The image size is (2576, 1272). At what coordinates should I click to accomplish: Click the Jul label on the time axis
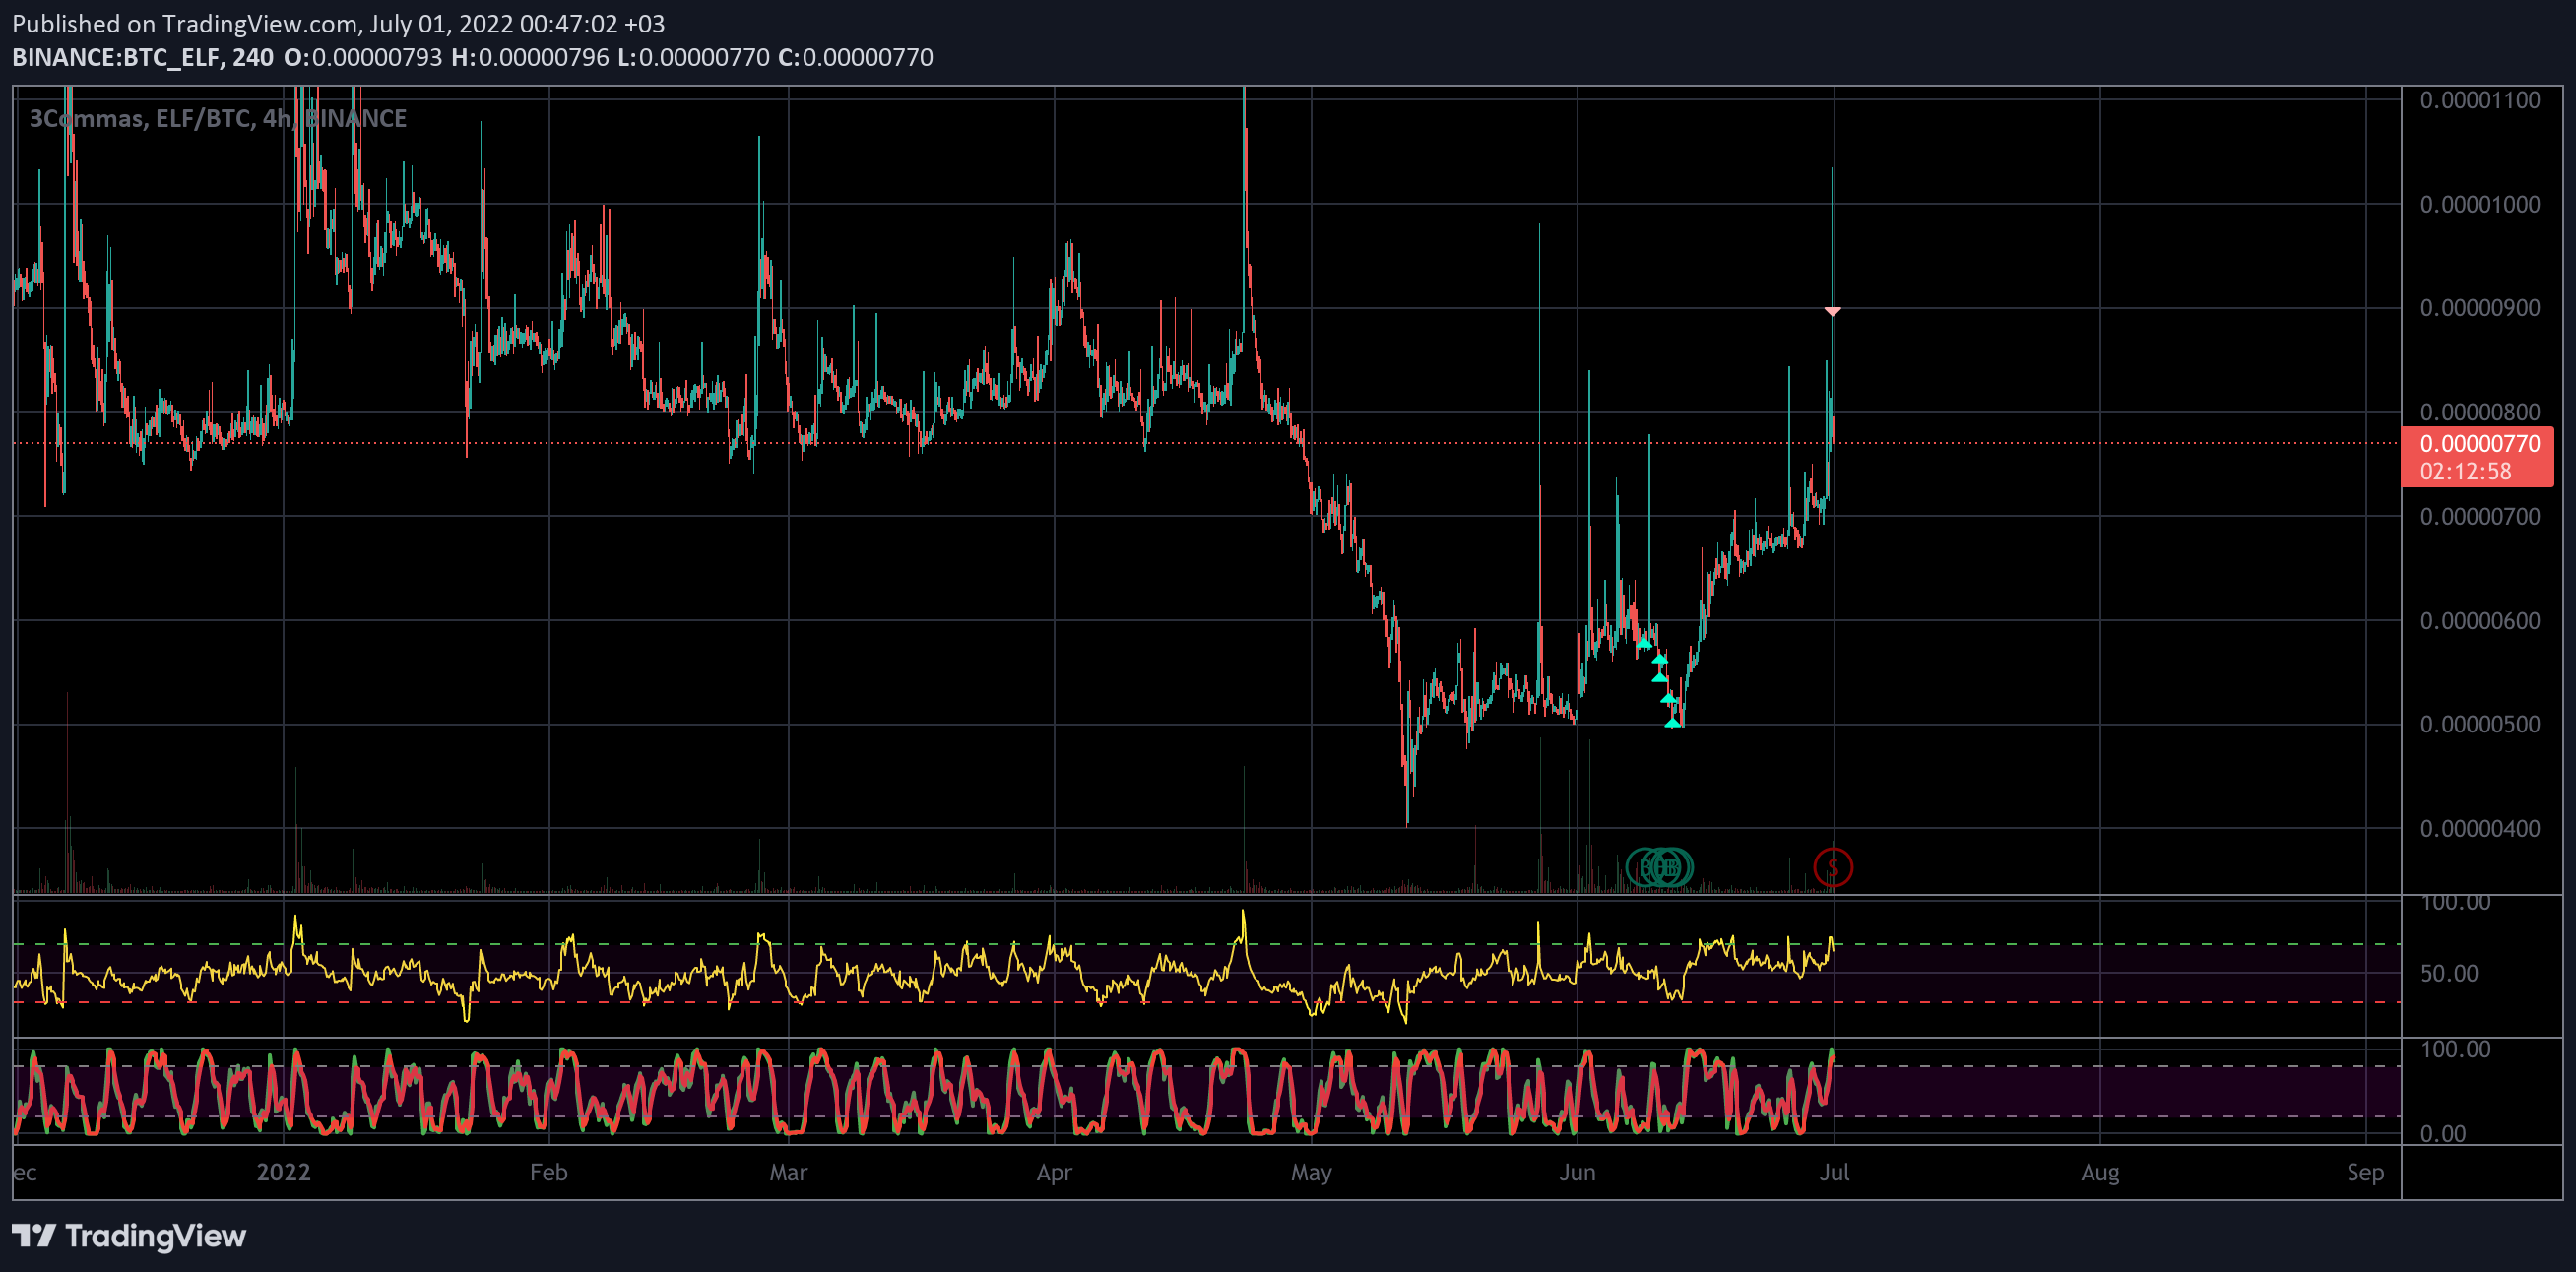[1834, 1172]
